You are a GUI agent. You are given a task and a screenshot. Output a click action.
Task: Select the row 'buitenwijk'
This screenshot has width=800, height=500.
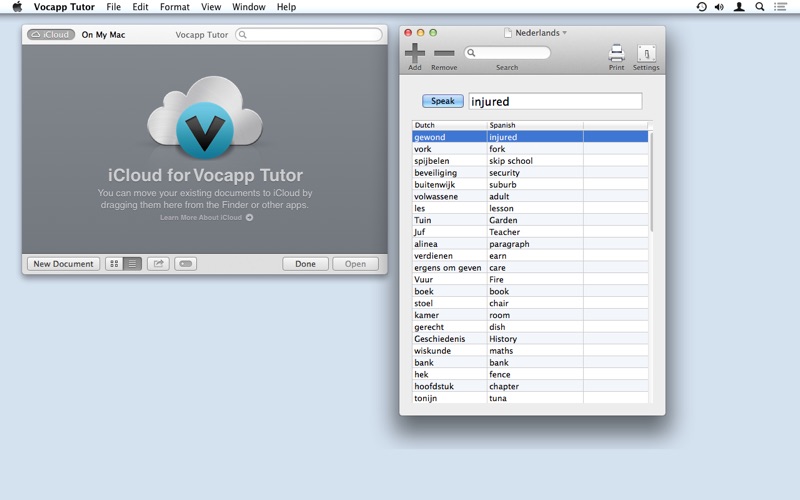coord(530,184)
